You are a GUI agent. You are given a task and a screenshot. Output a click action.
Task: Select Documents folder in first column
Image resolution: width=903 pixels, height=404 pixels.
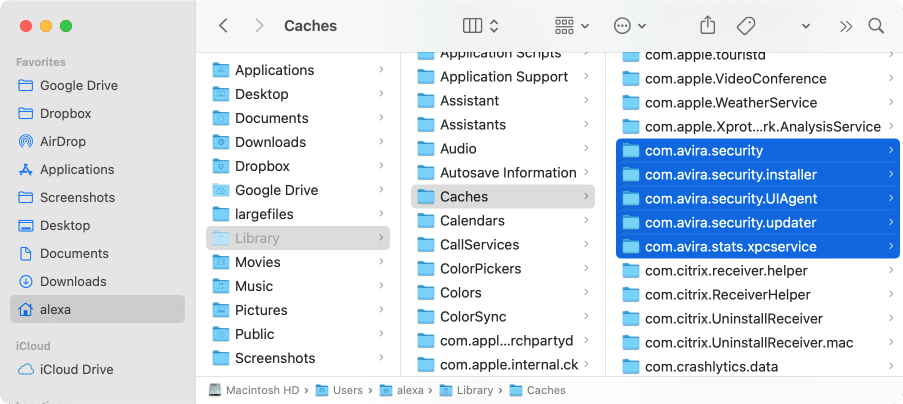pos(298,118)
